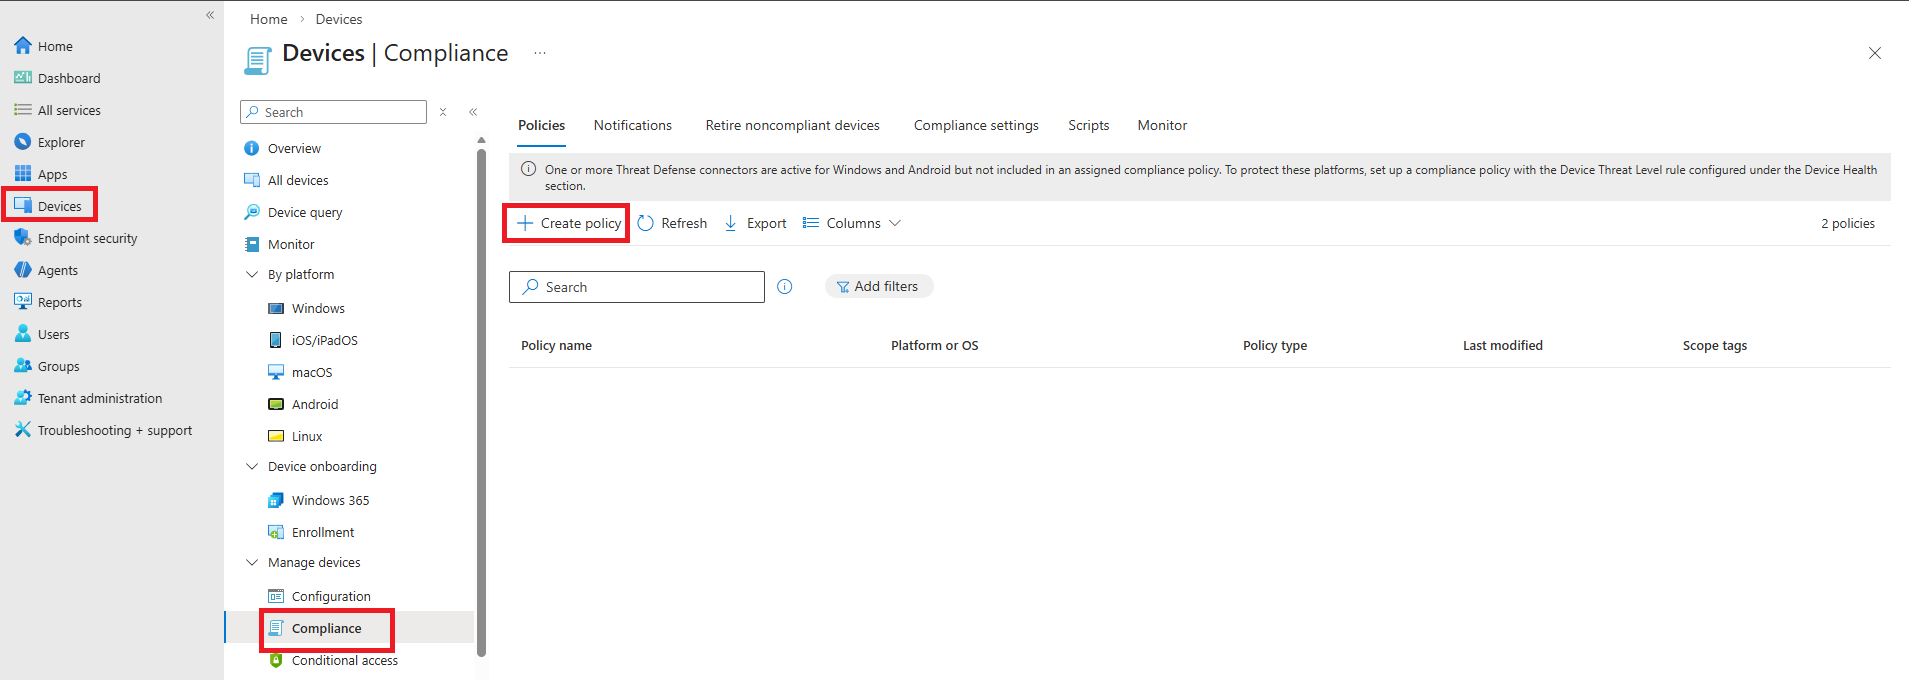The height and width of the screenshot is (680, 1909).
Task: Sort by Policy type column
Action: coord(1274,345)
